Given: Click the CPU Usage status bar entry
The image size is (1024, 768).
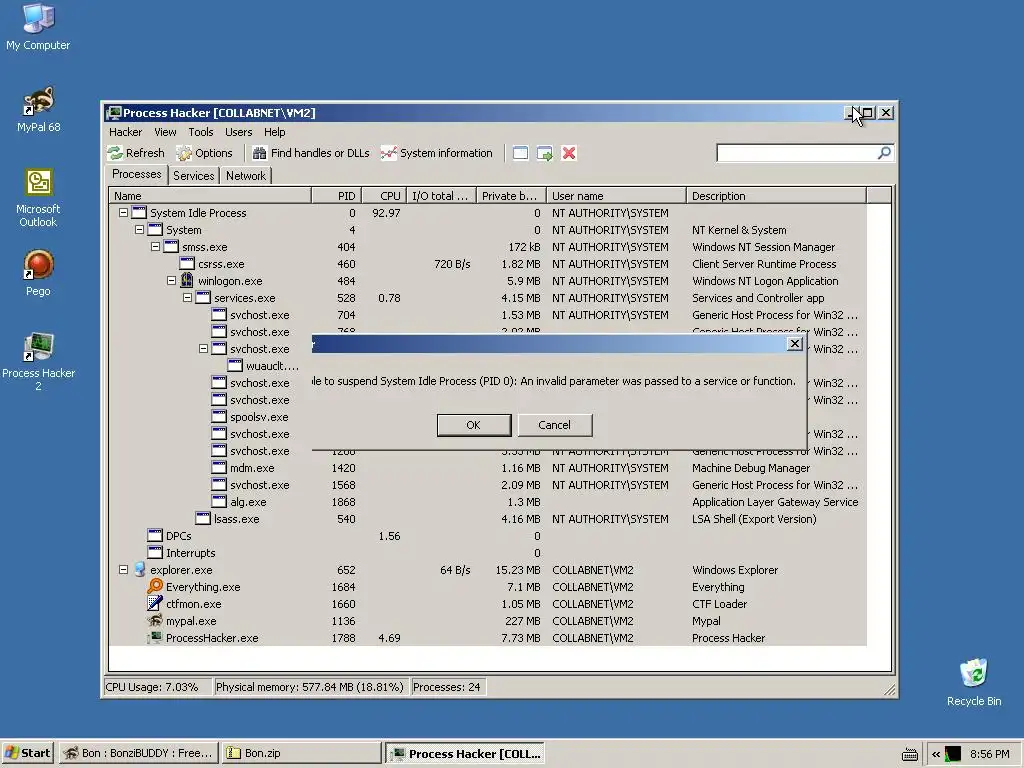Looking at the screenshot, I should coord(157,687).
